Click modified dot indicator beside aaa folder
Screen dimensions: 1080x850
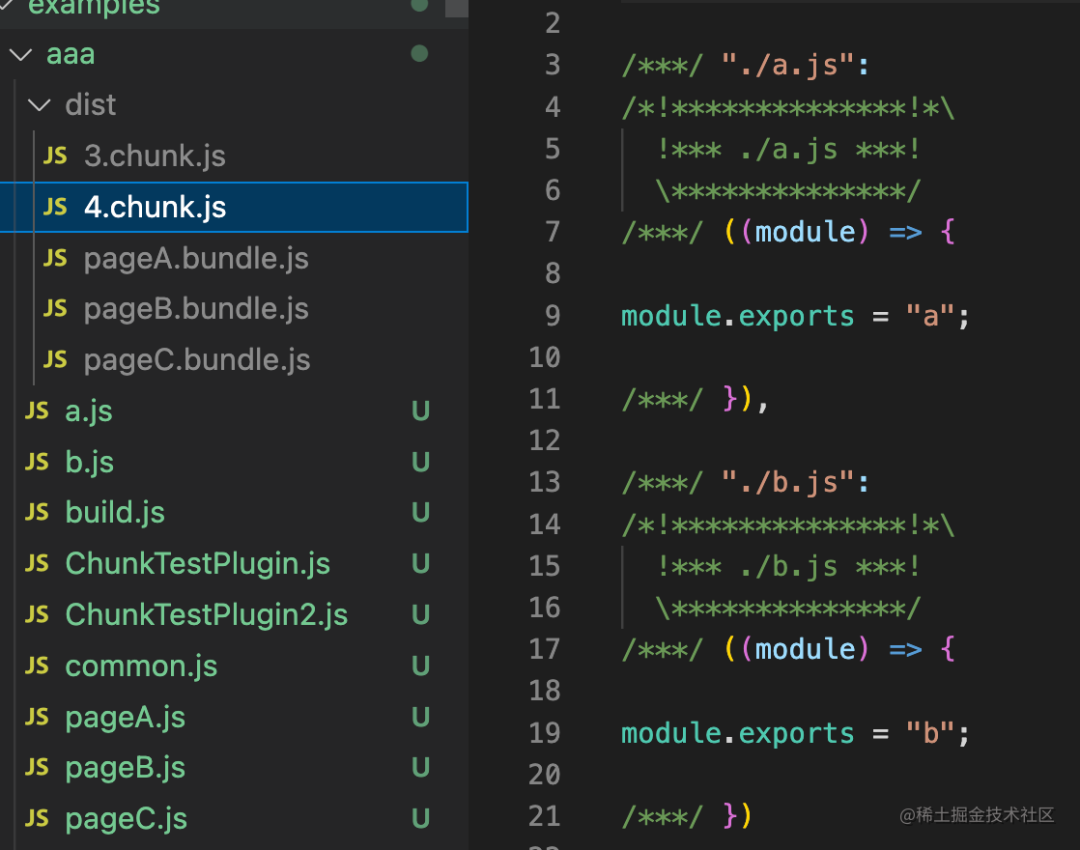[x=420, y=53]
